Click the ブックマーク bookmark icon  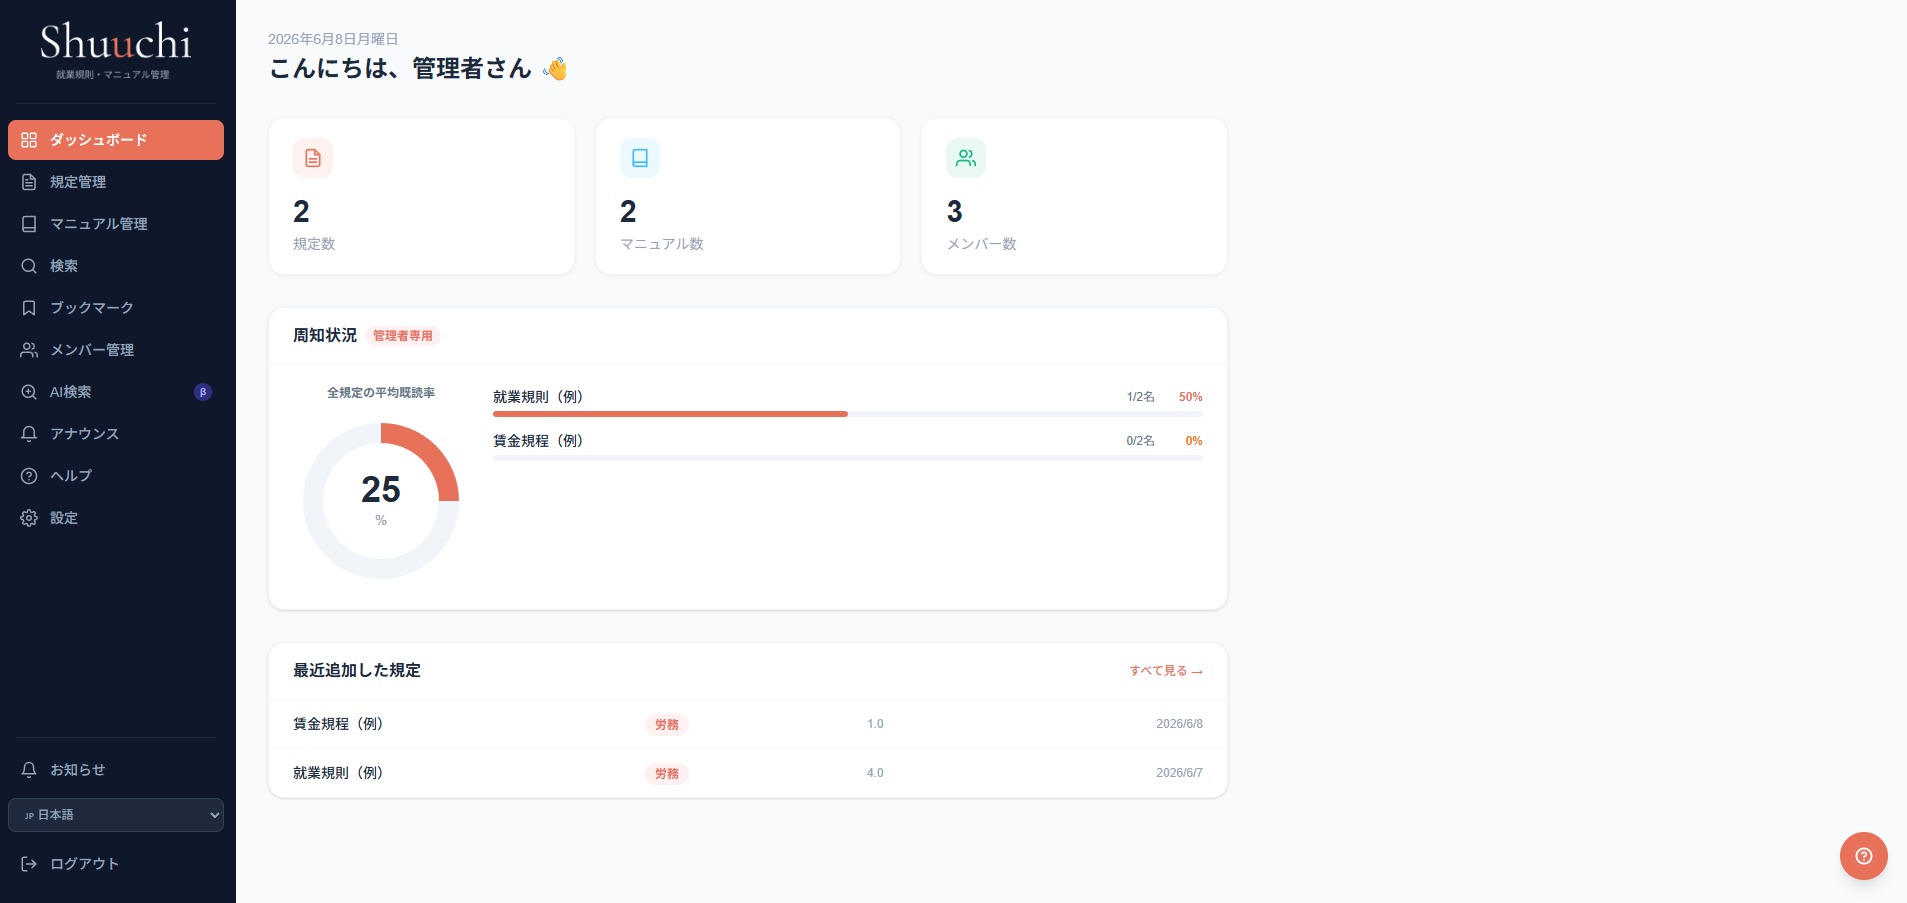29,308
